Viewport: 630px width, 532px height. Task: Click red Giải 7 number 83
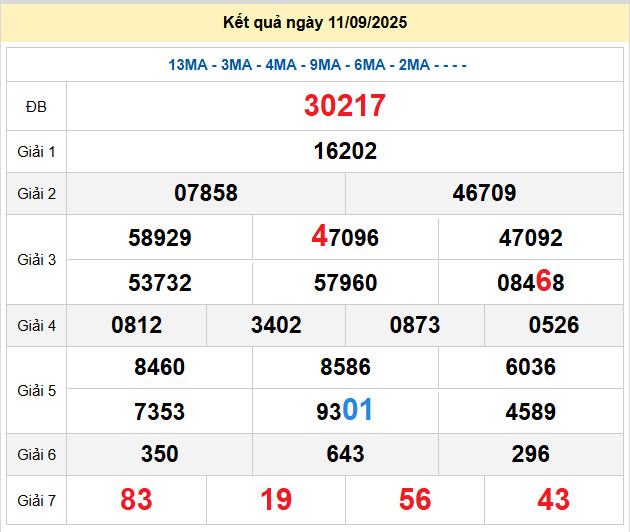(x=137, y=499)
